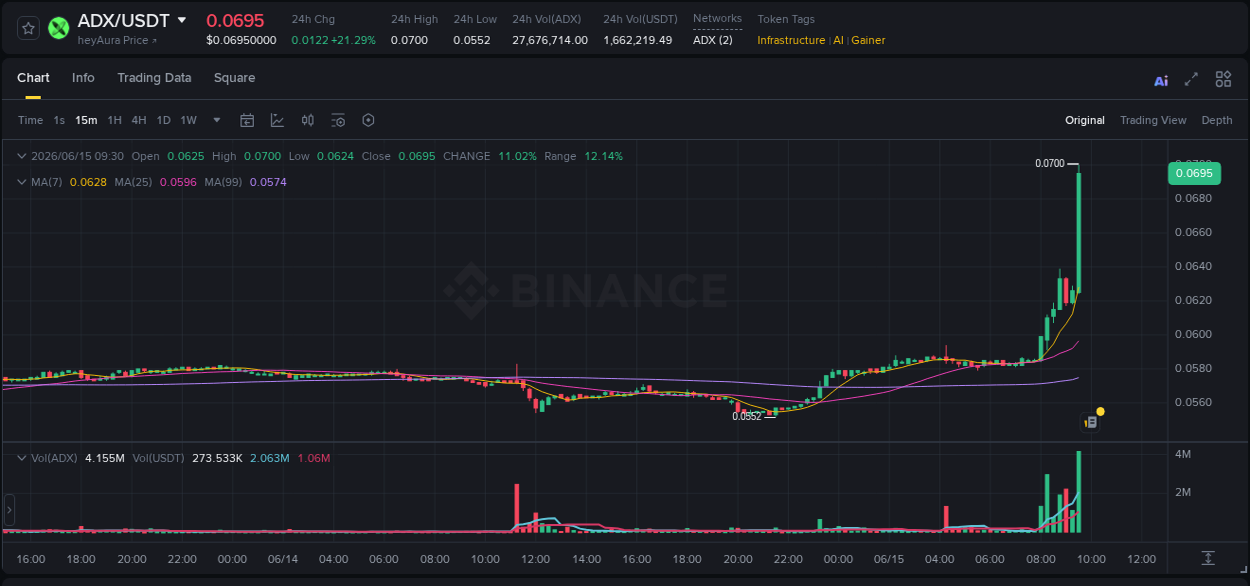Click the AI token tag
The height and width of the screenshot is (586, 1250).
coord(838,40)
